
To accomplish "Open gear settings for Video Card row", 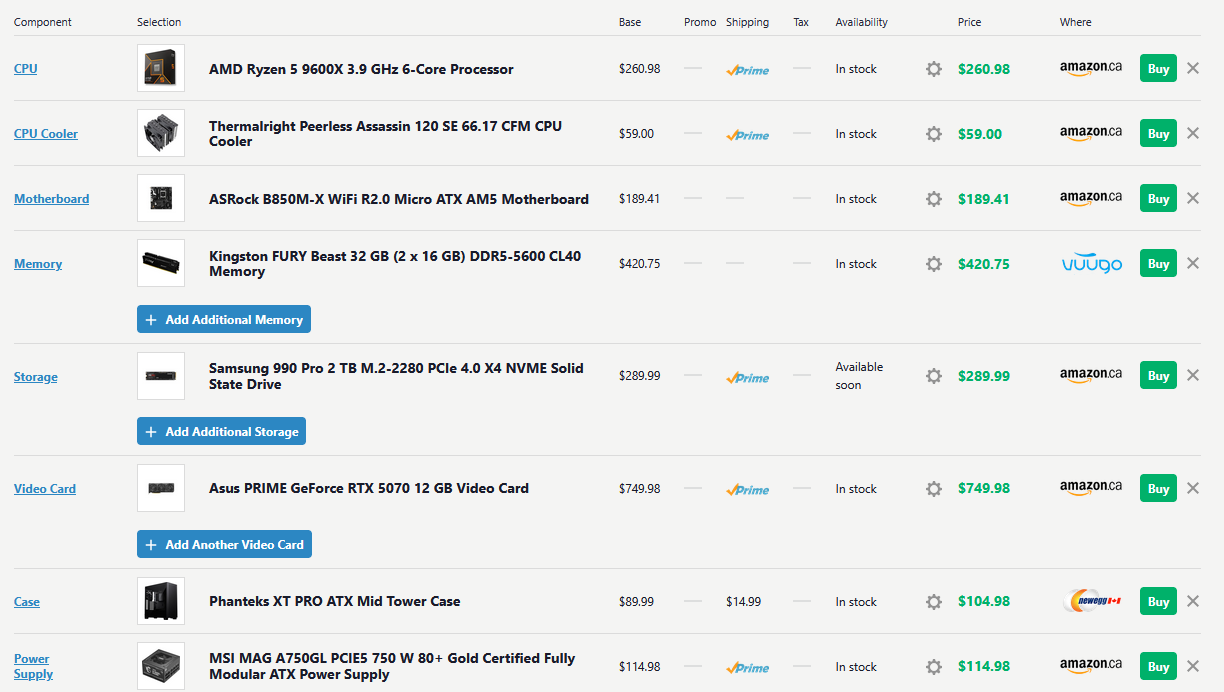I will (x=934, y=489).
